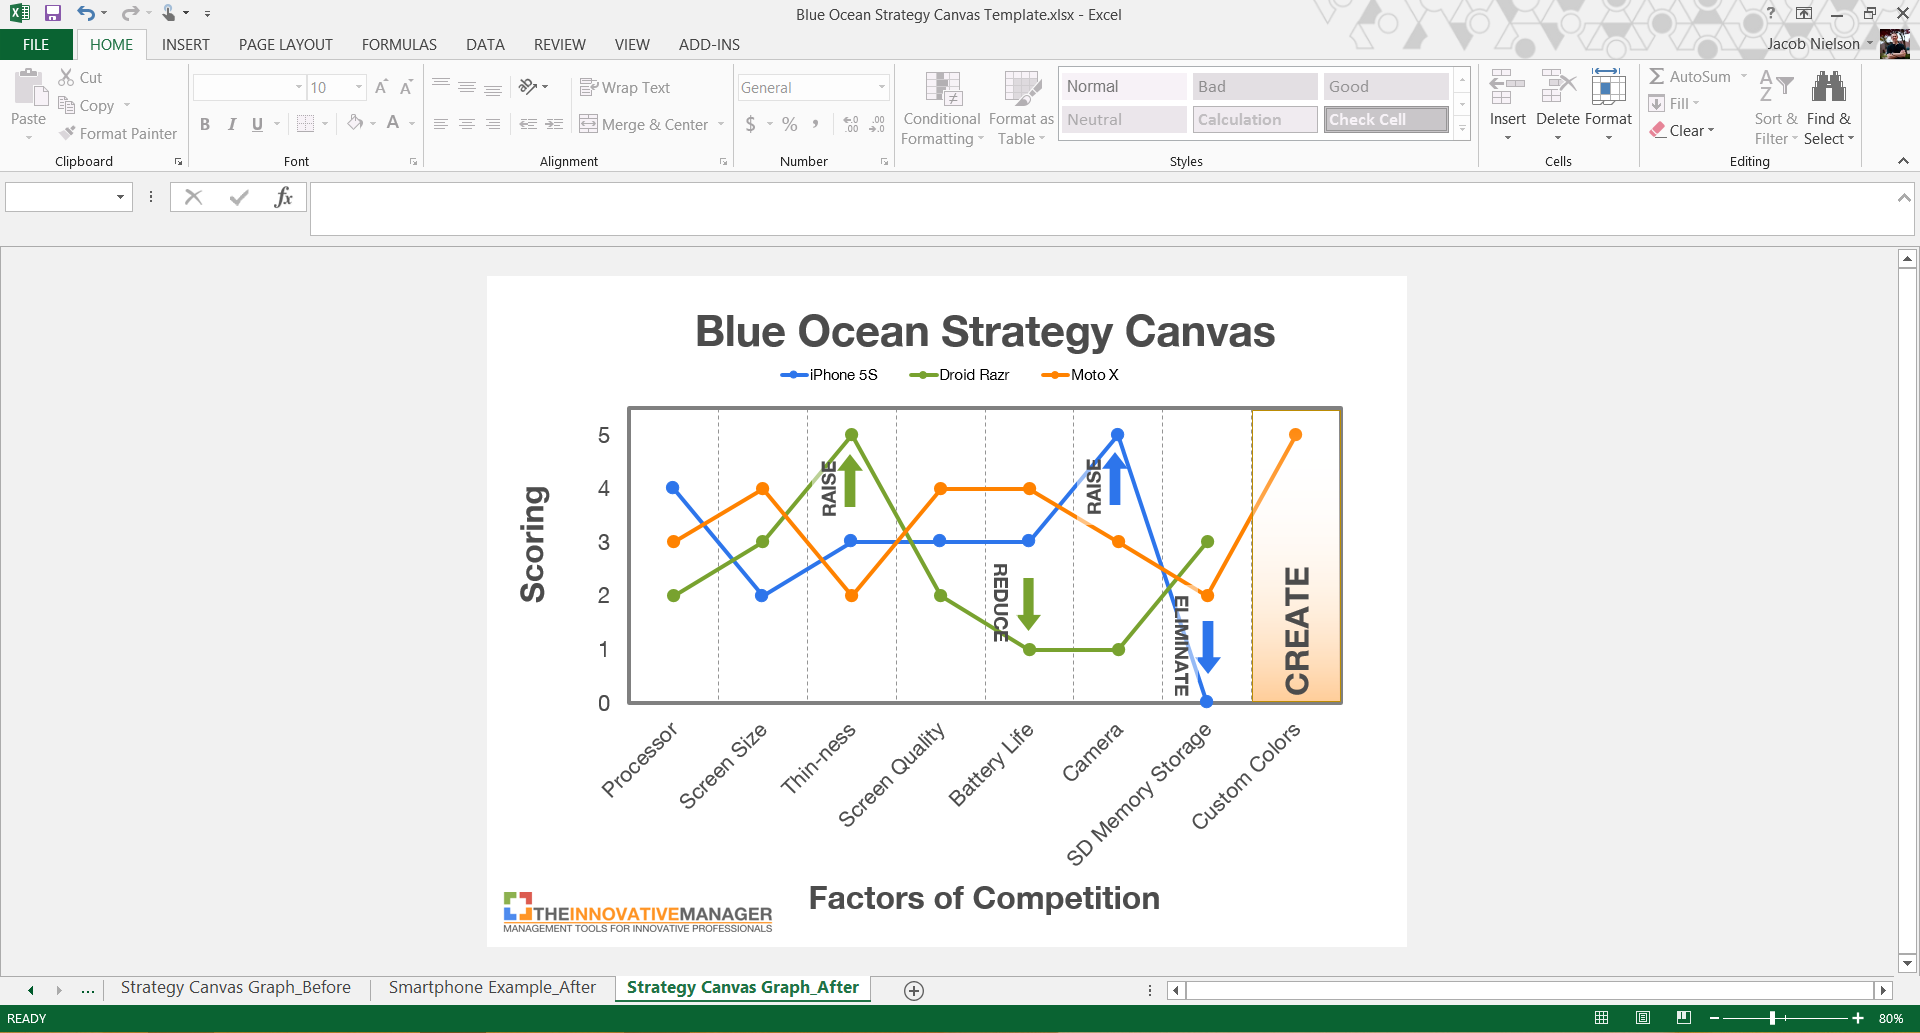Expand the cell Styles gallery

(1462, 127)
